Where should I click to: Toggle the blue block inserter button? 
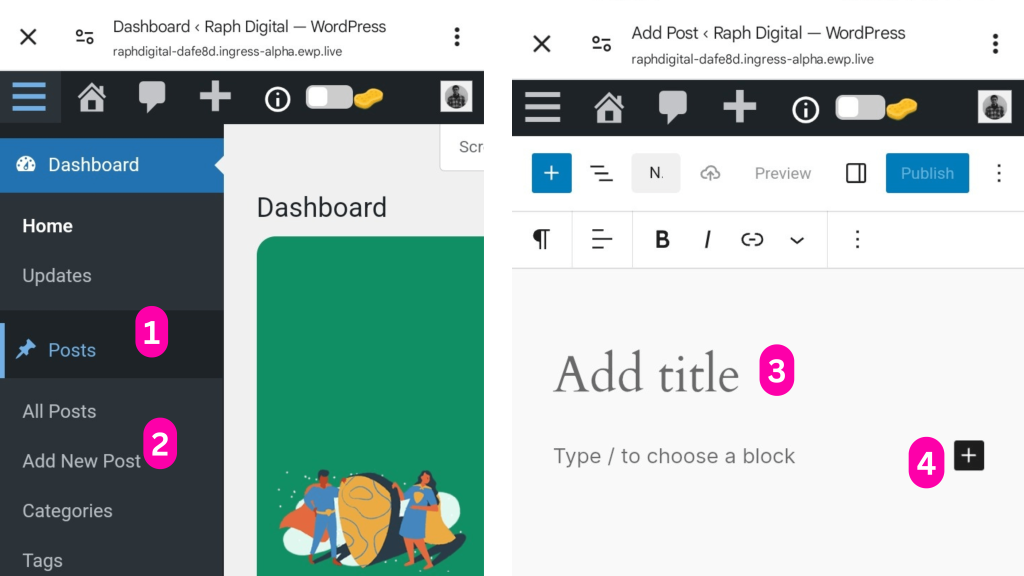coord(551,173)
